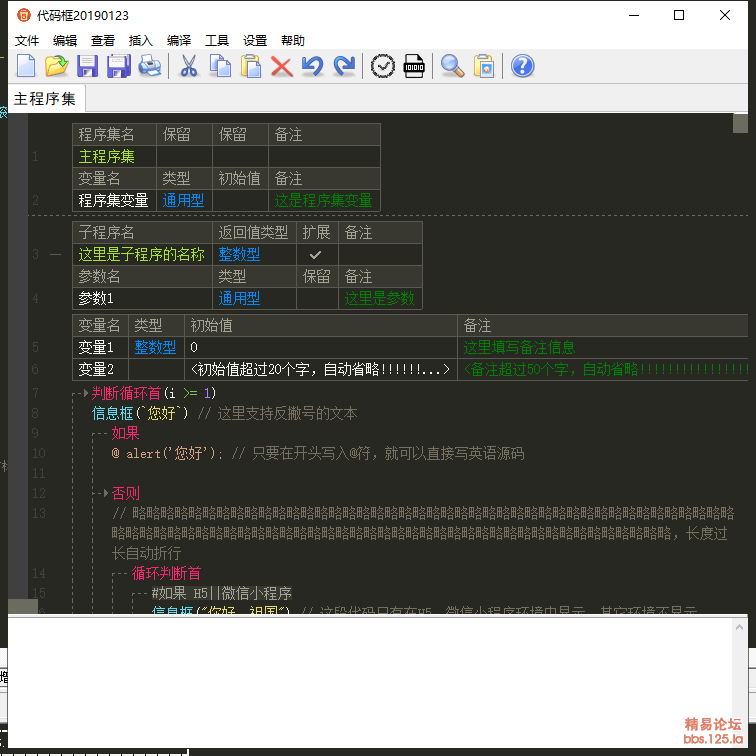Cut the selection with the scissors icon

tap(189, 66)
